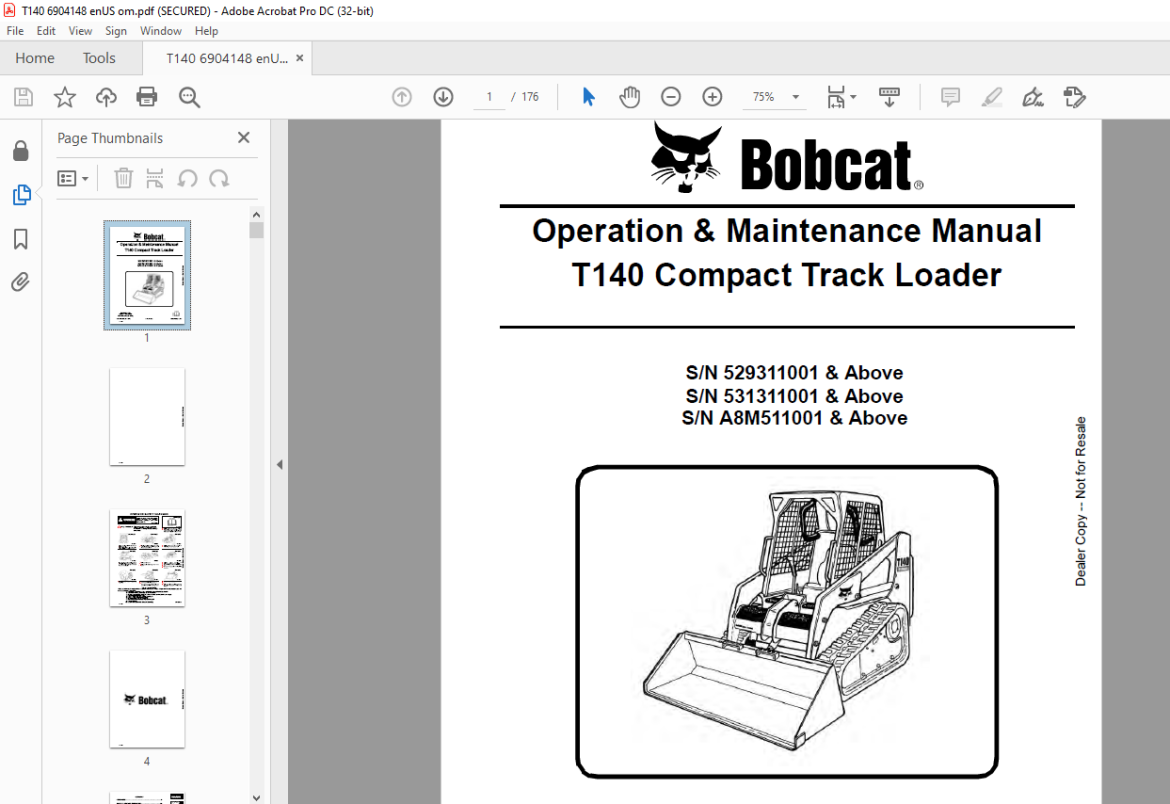Activate the Hand pan tool
The height and width of the screenshot is (804, 1170).
coord(630,97)
